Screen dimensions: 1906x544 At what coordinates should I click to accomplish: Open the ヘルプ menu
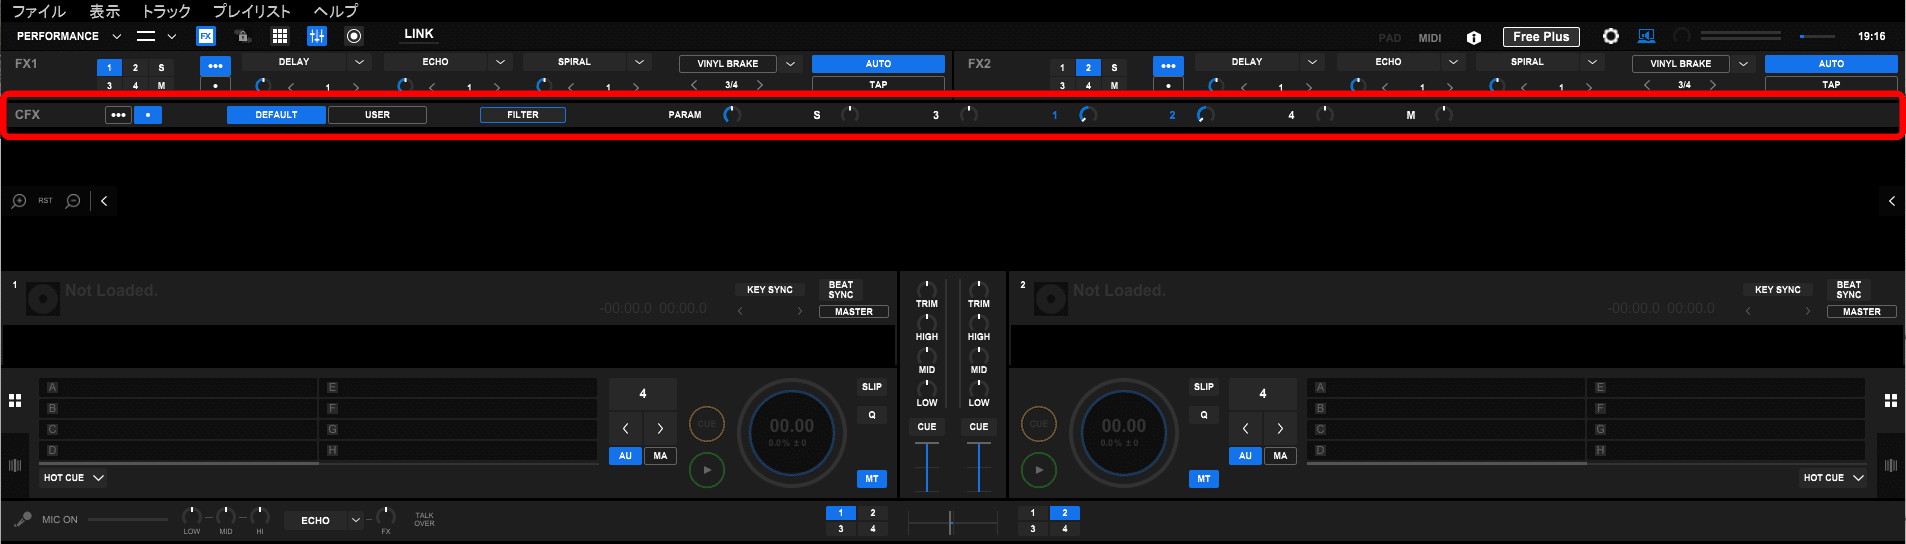pyautogui.click(x=335, y=11)
